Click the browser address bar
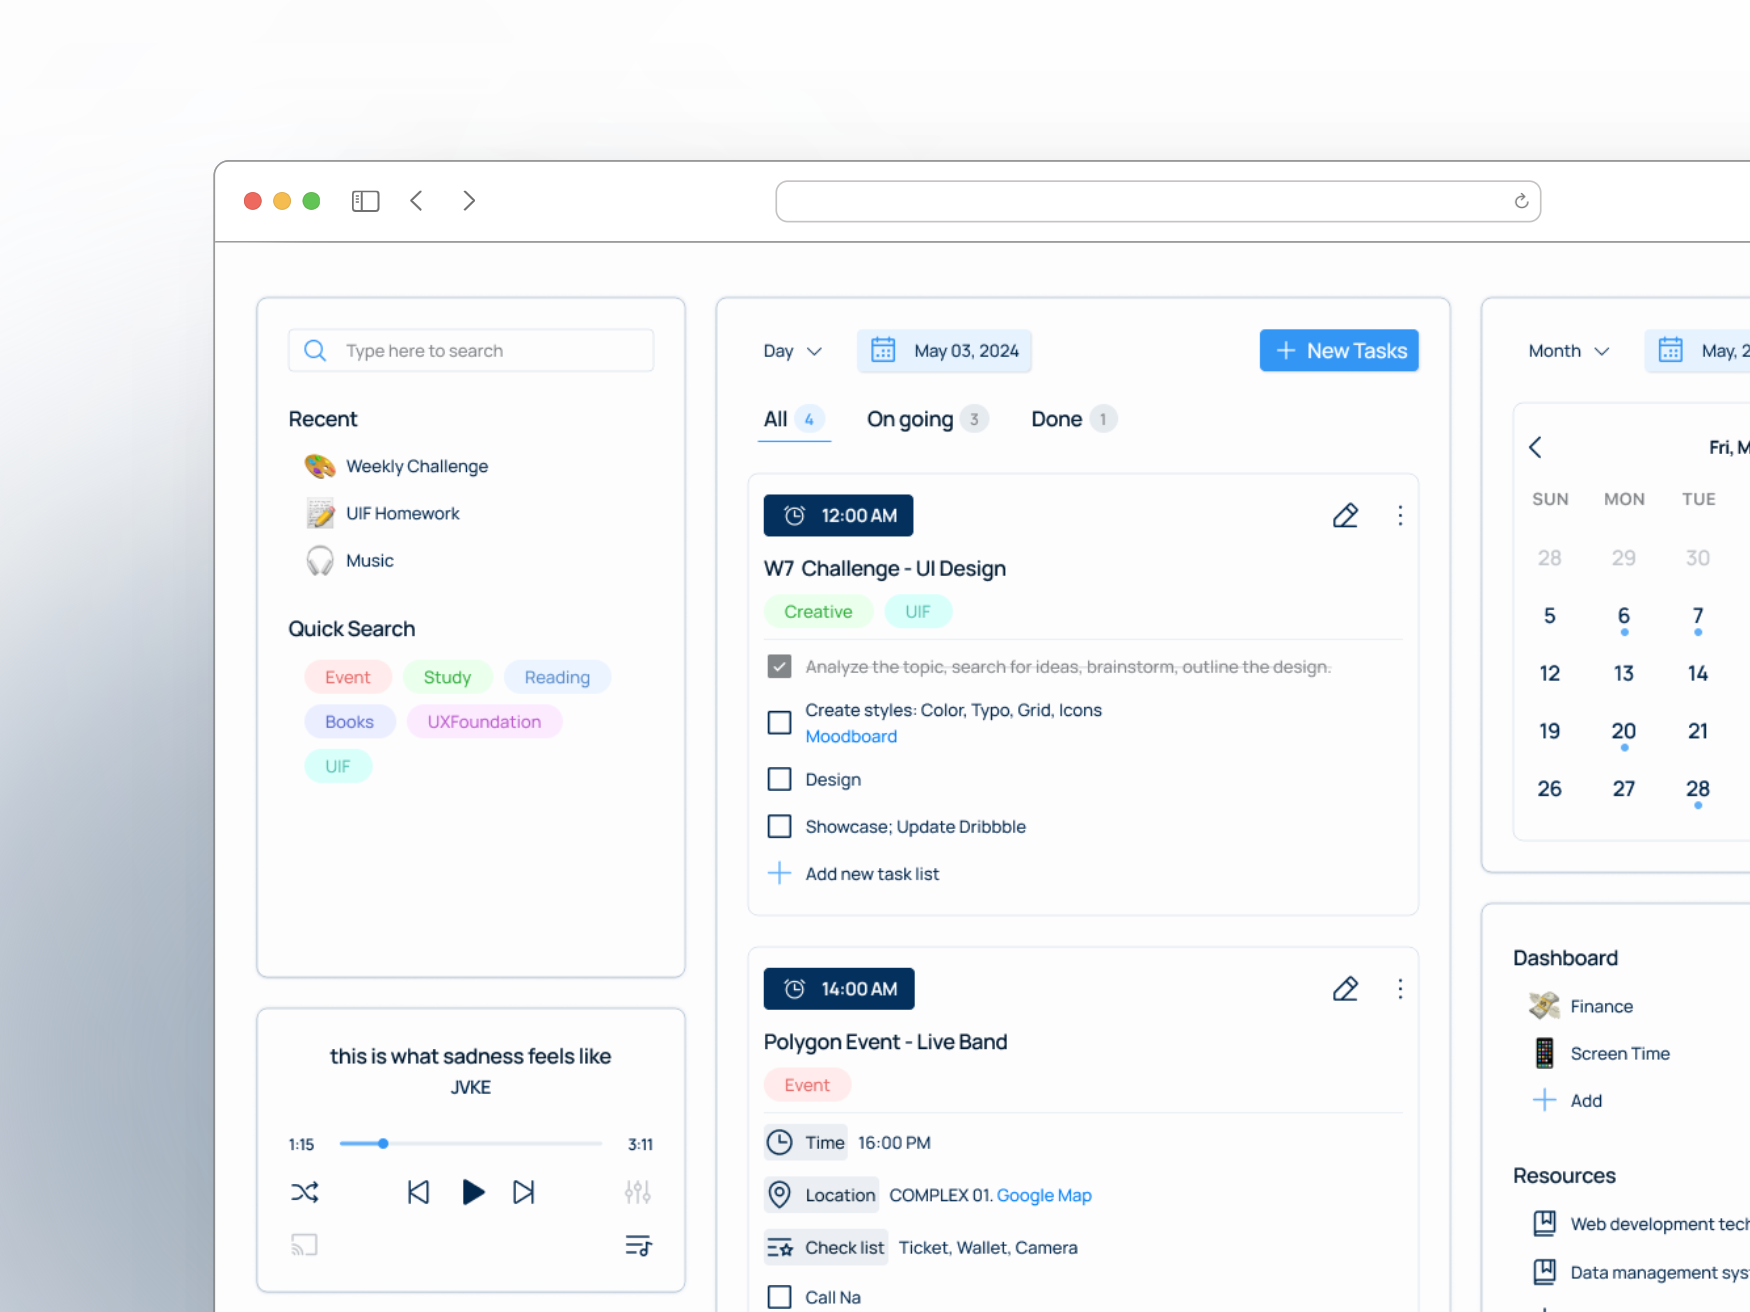This screenshot has width=1750, height=1312. [x=1158, y=201]
